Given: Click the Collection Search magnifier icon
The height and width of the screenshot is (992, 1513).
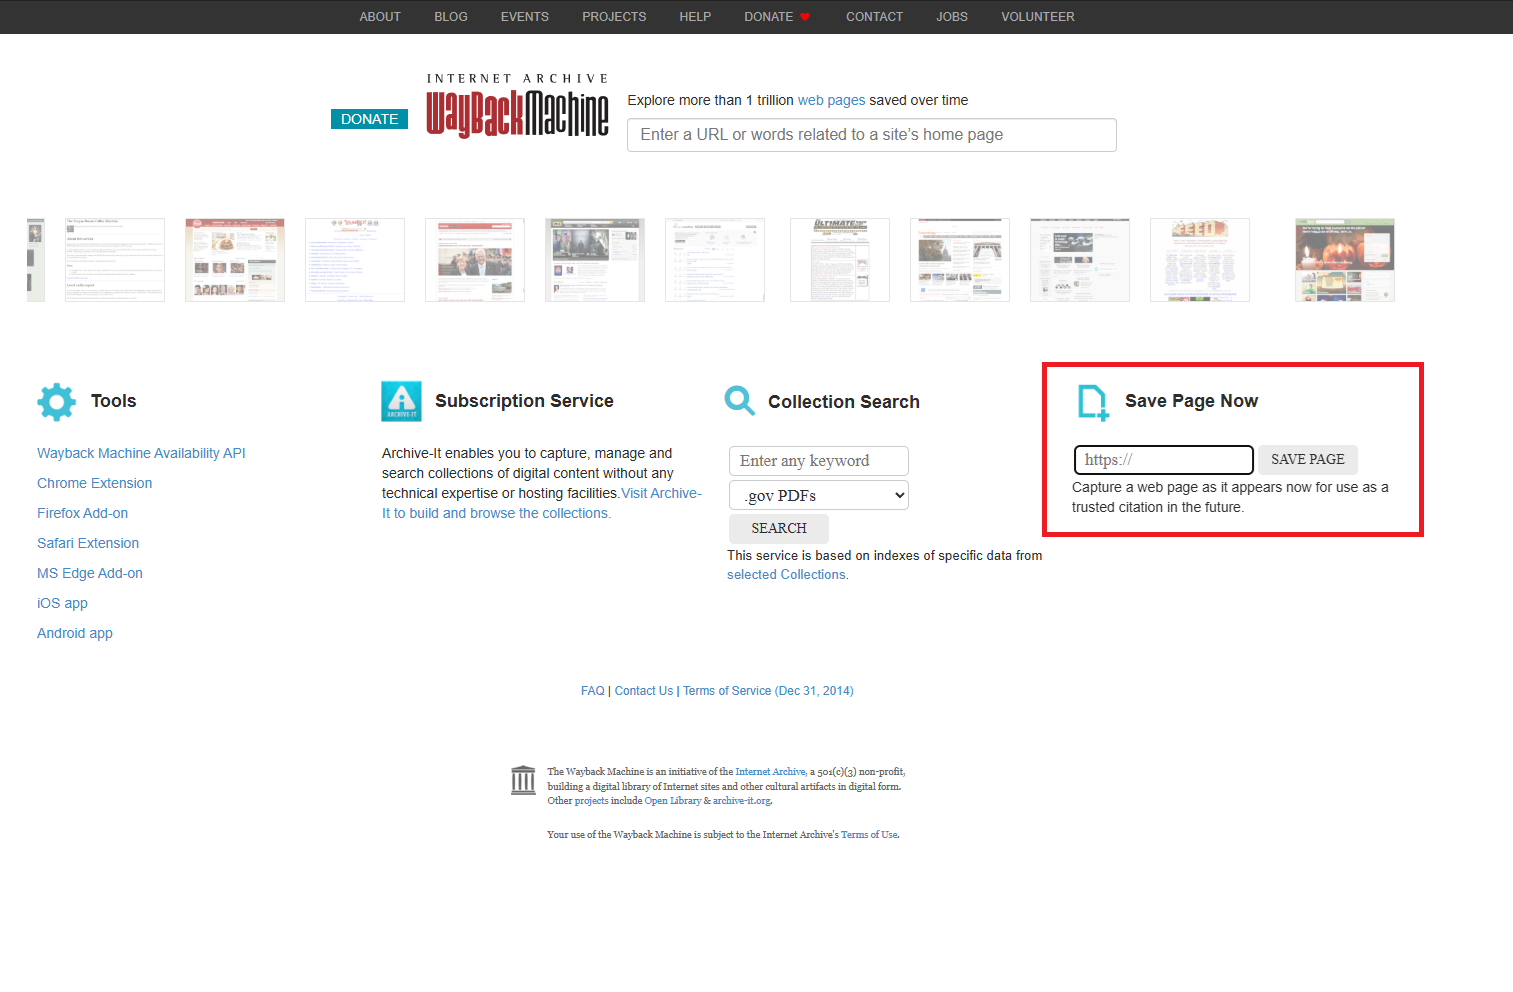Looking at the screenshot, I should tap(739, 401).
